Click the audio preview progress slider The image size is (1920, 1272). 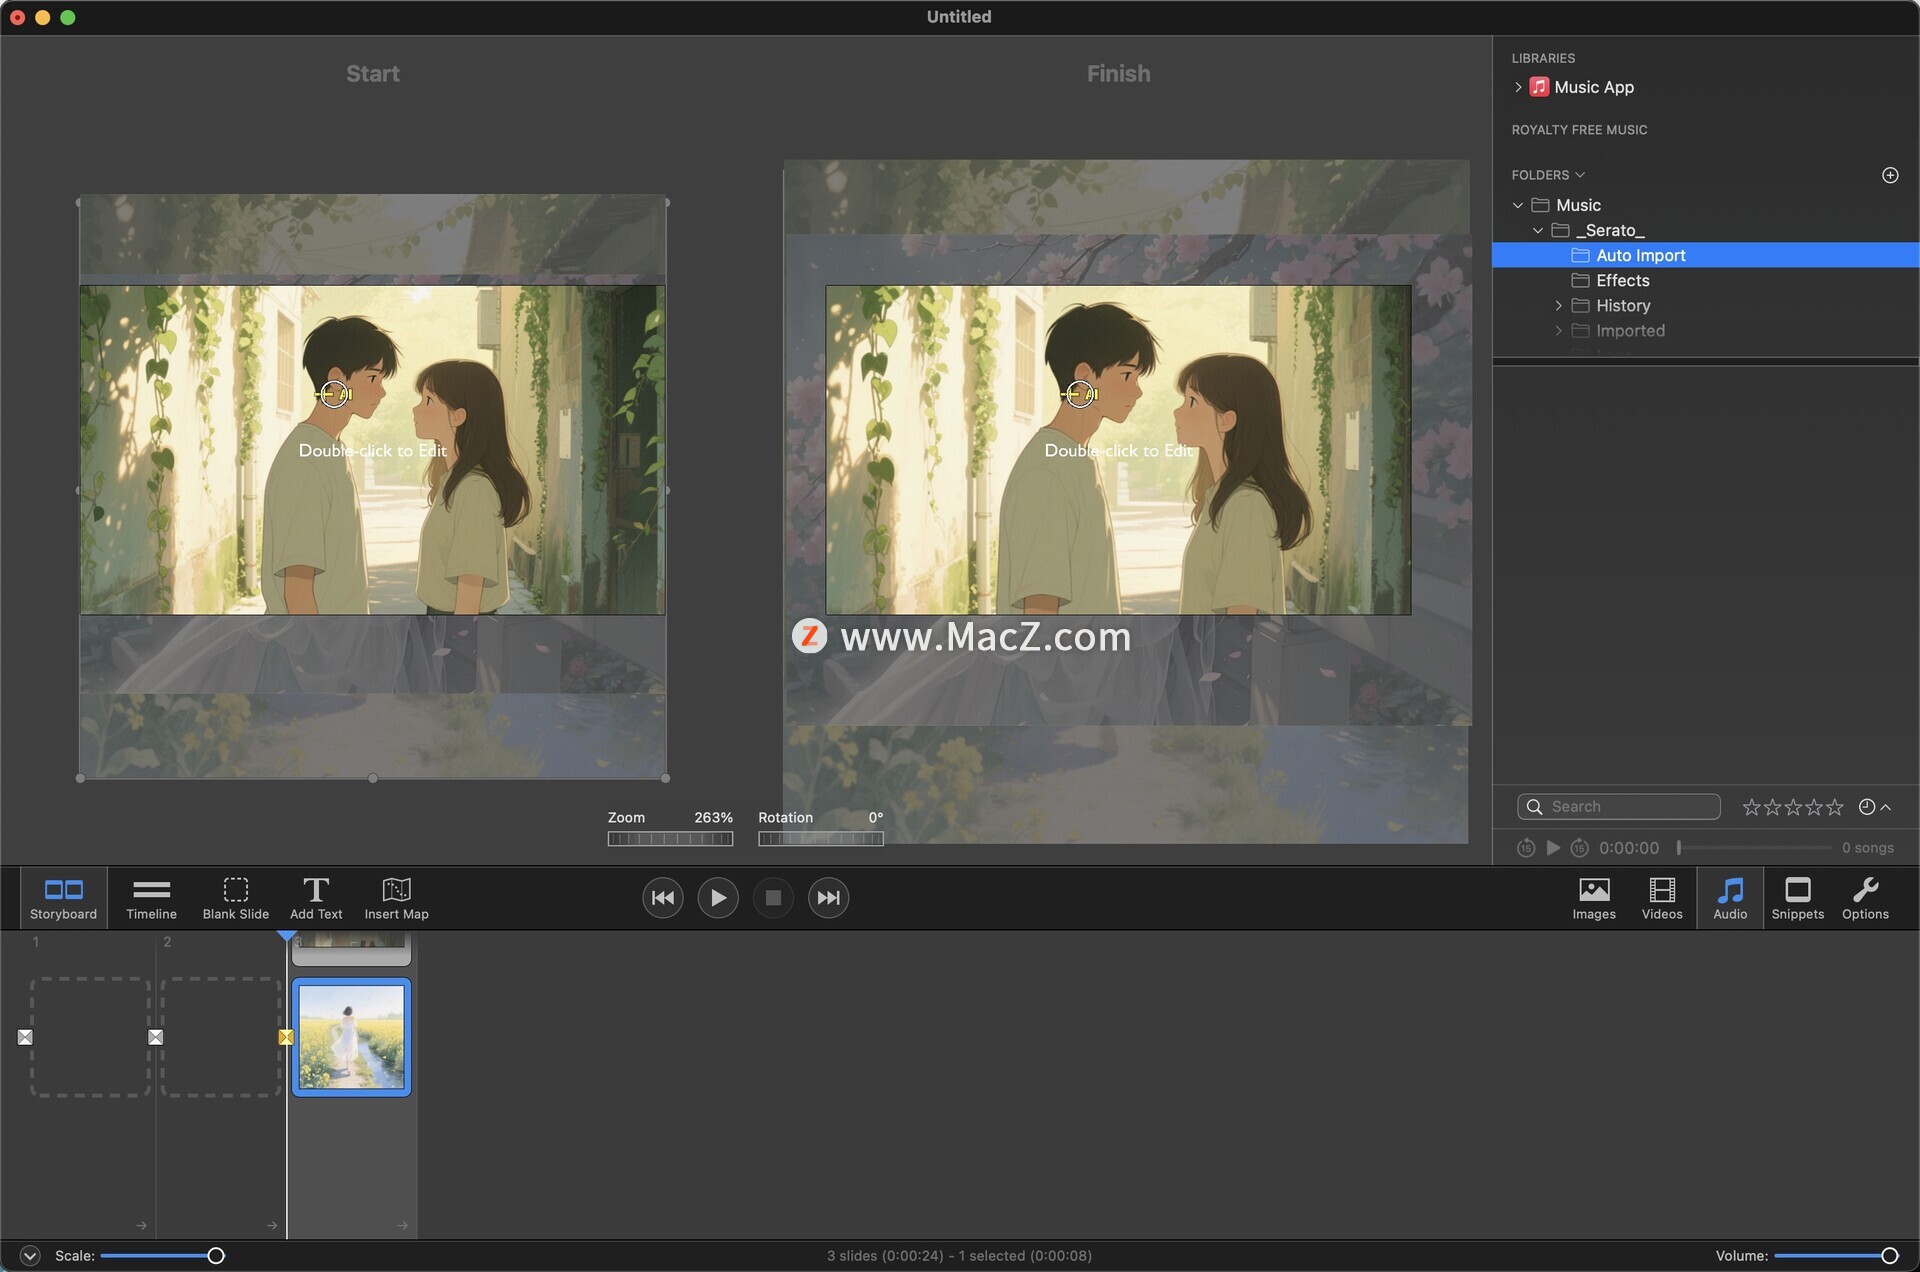1755,848
